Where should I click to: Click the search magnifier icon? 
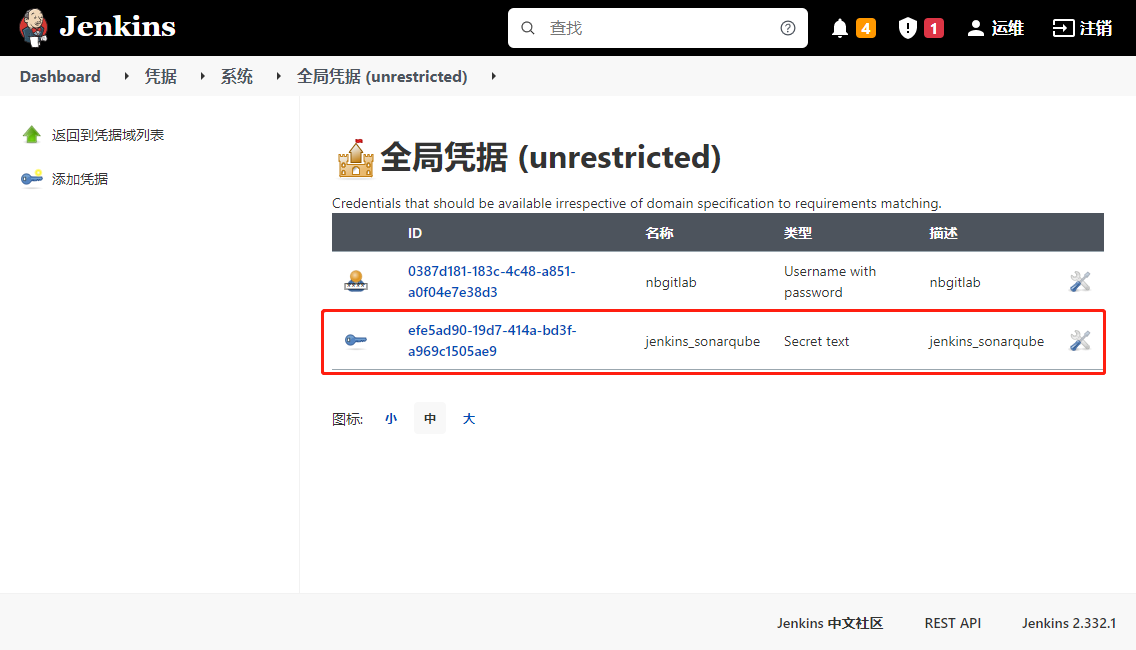528,28
